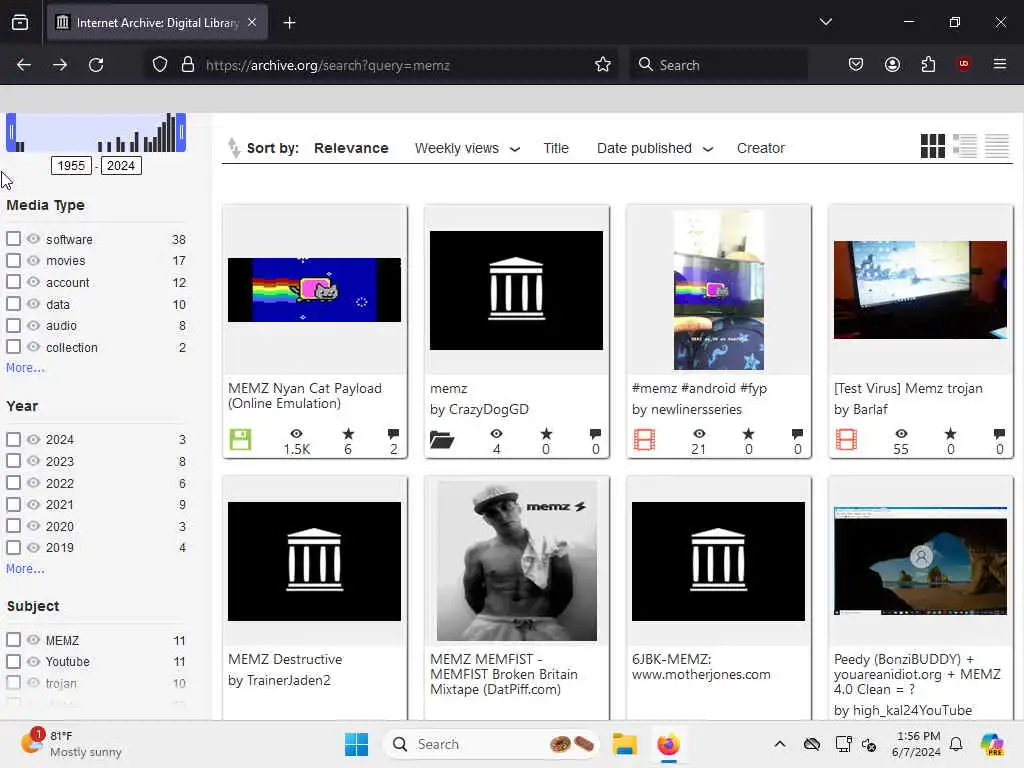This screenshot has height=768, width=1024.
Task: Click software floppy icon on Nyan Cat card
Action: [x=240, y=440]
